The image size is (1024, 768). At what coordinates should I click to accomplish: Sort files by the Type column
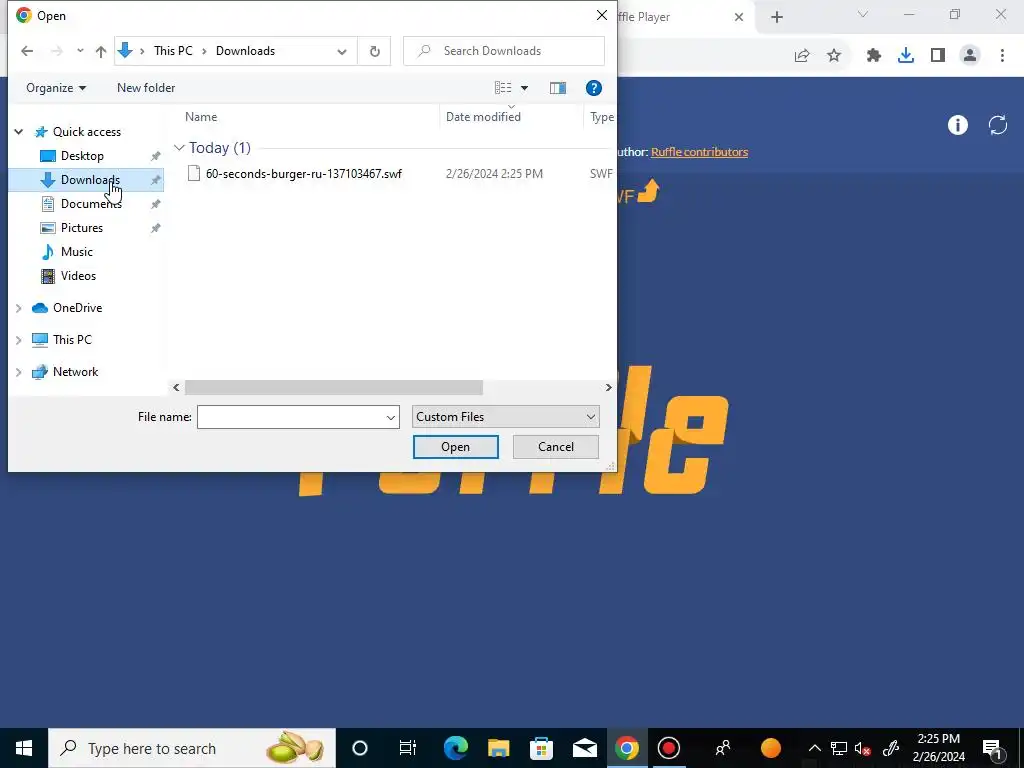(x=601, y=117)
